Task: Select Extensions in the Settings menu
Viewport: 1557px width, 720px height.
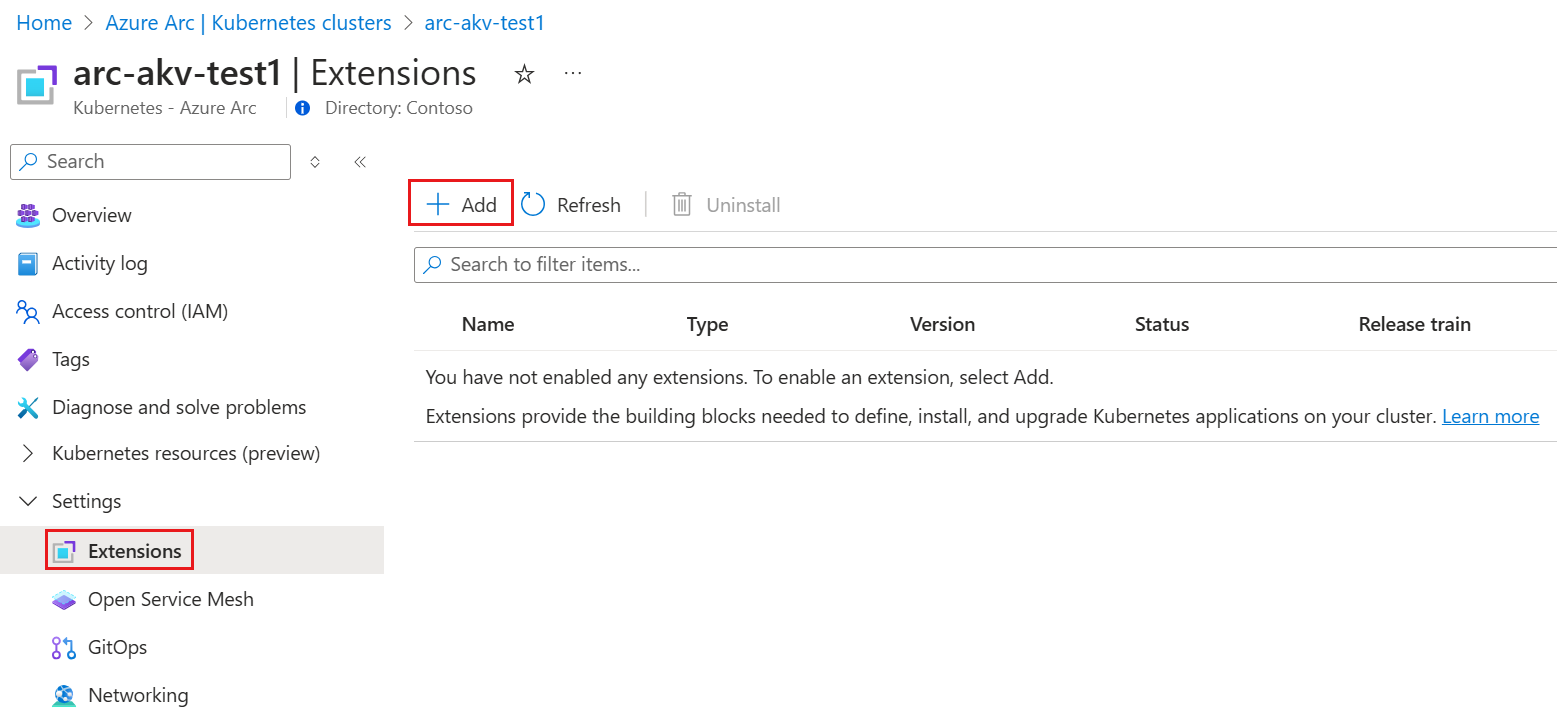Action: (134, 551)
